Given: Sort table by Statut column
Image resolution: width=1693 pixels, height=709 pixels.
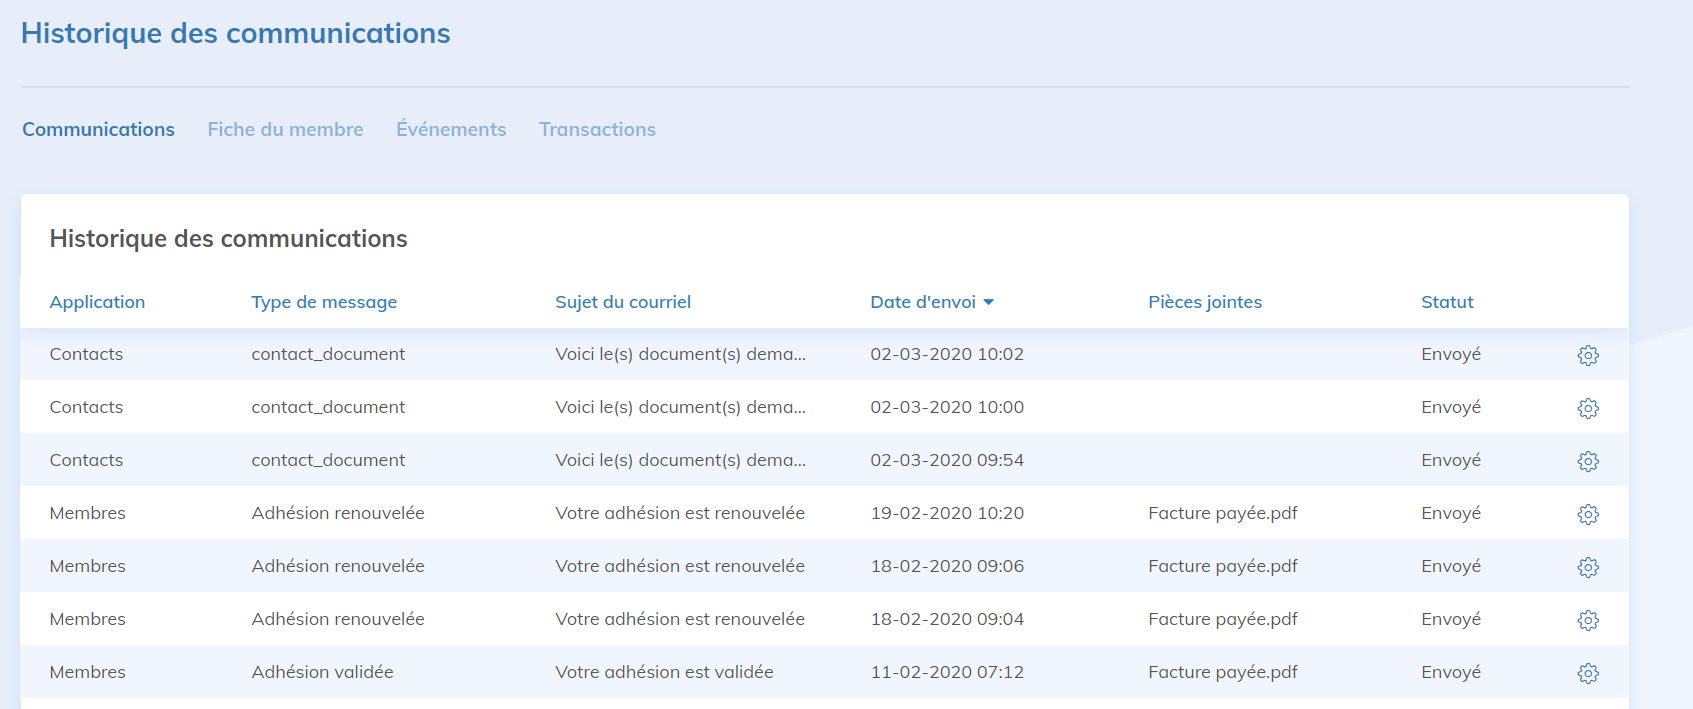Looking at the screenshot, I should (x=1447, y=302).
